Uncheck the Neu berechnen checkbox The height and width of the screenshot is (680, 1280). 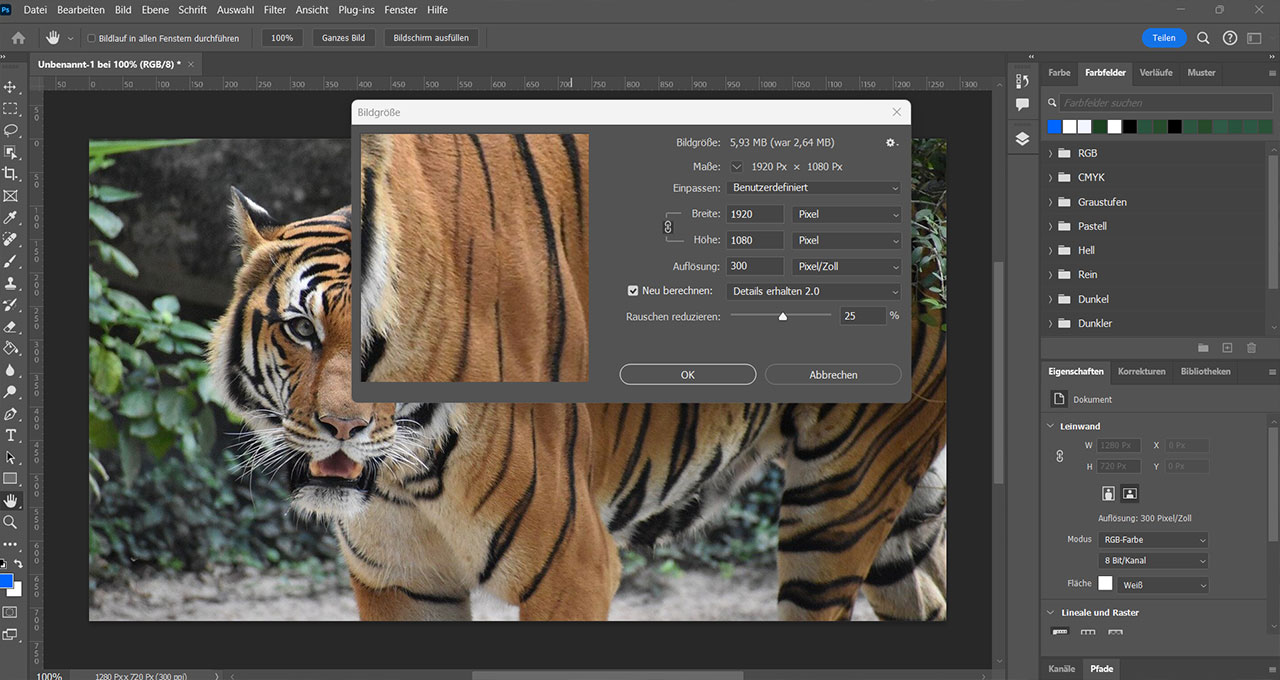pyautogui.click(x=633, y=291)
